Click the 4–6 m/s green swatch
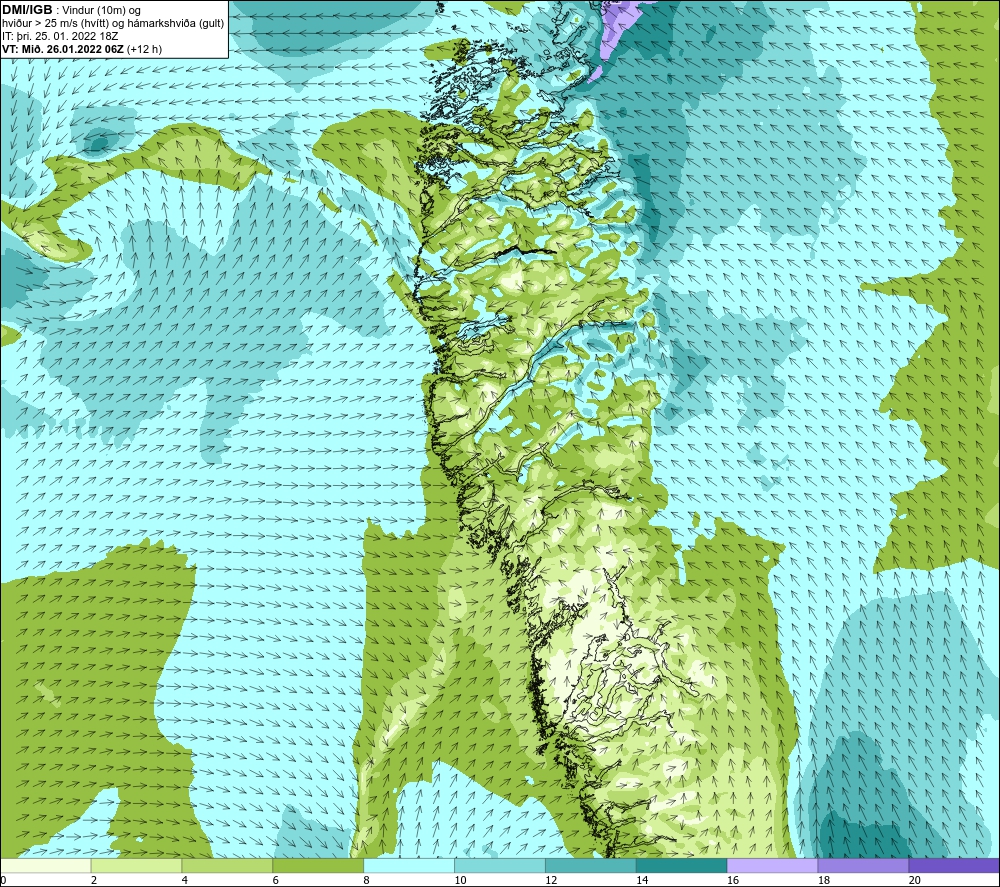1000x887 pixels. (227, 865)
